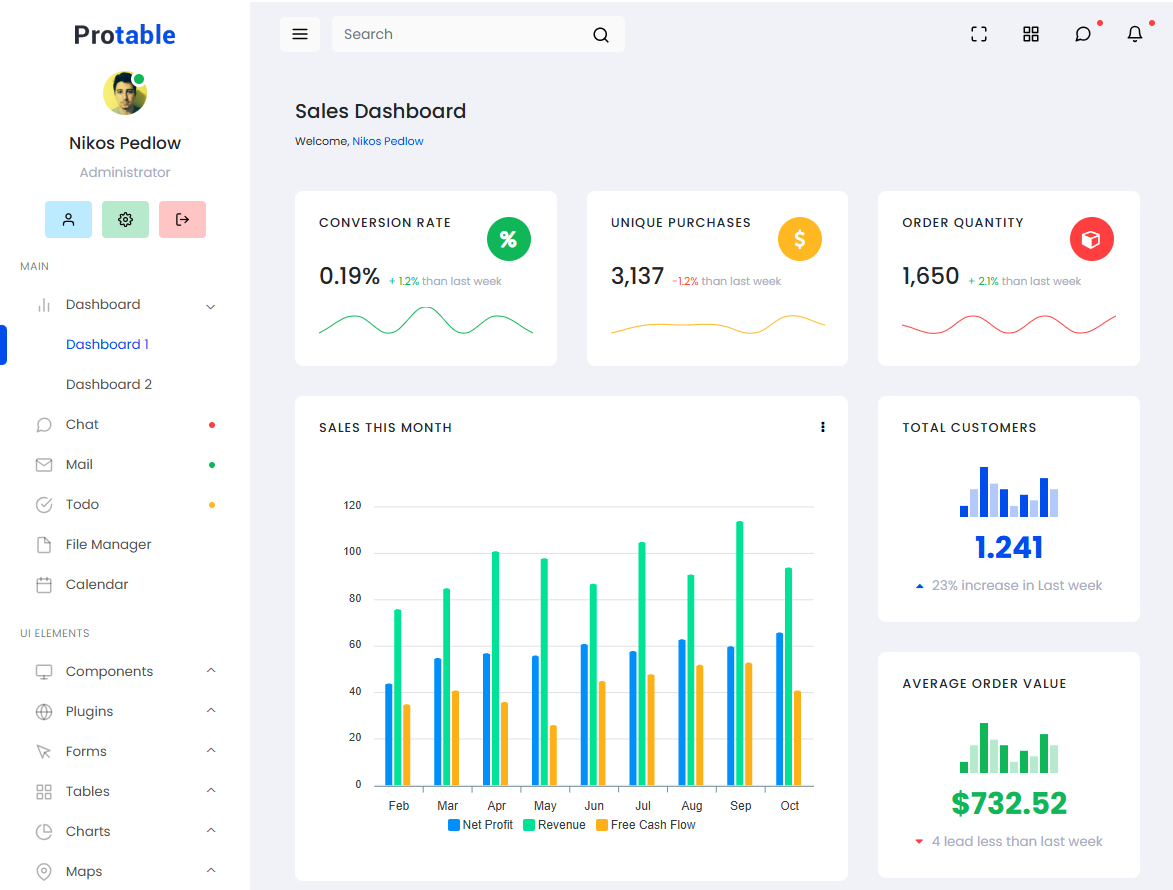Open the green settings gear button
The width and height of the screenshot is (1173, 890).
click(125, 220)
